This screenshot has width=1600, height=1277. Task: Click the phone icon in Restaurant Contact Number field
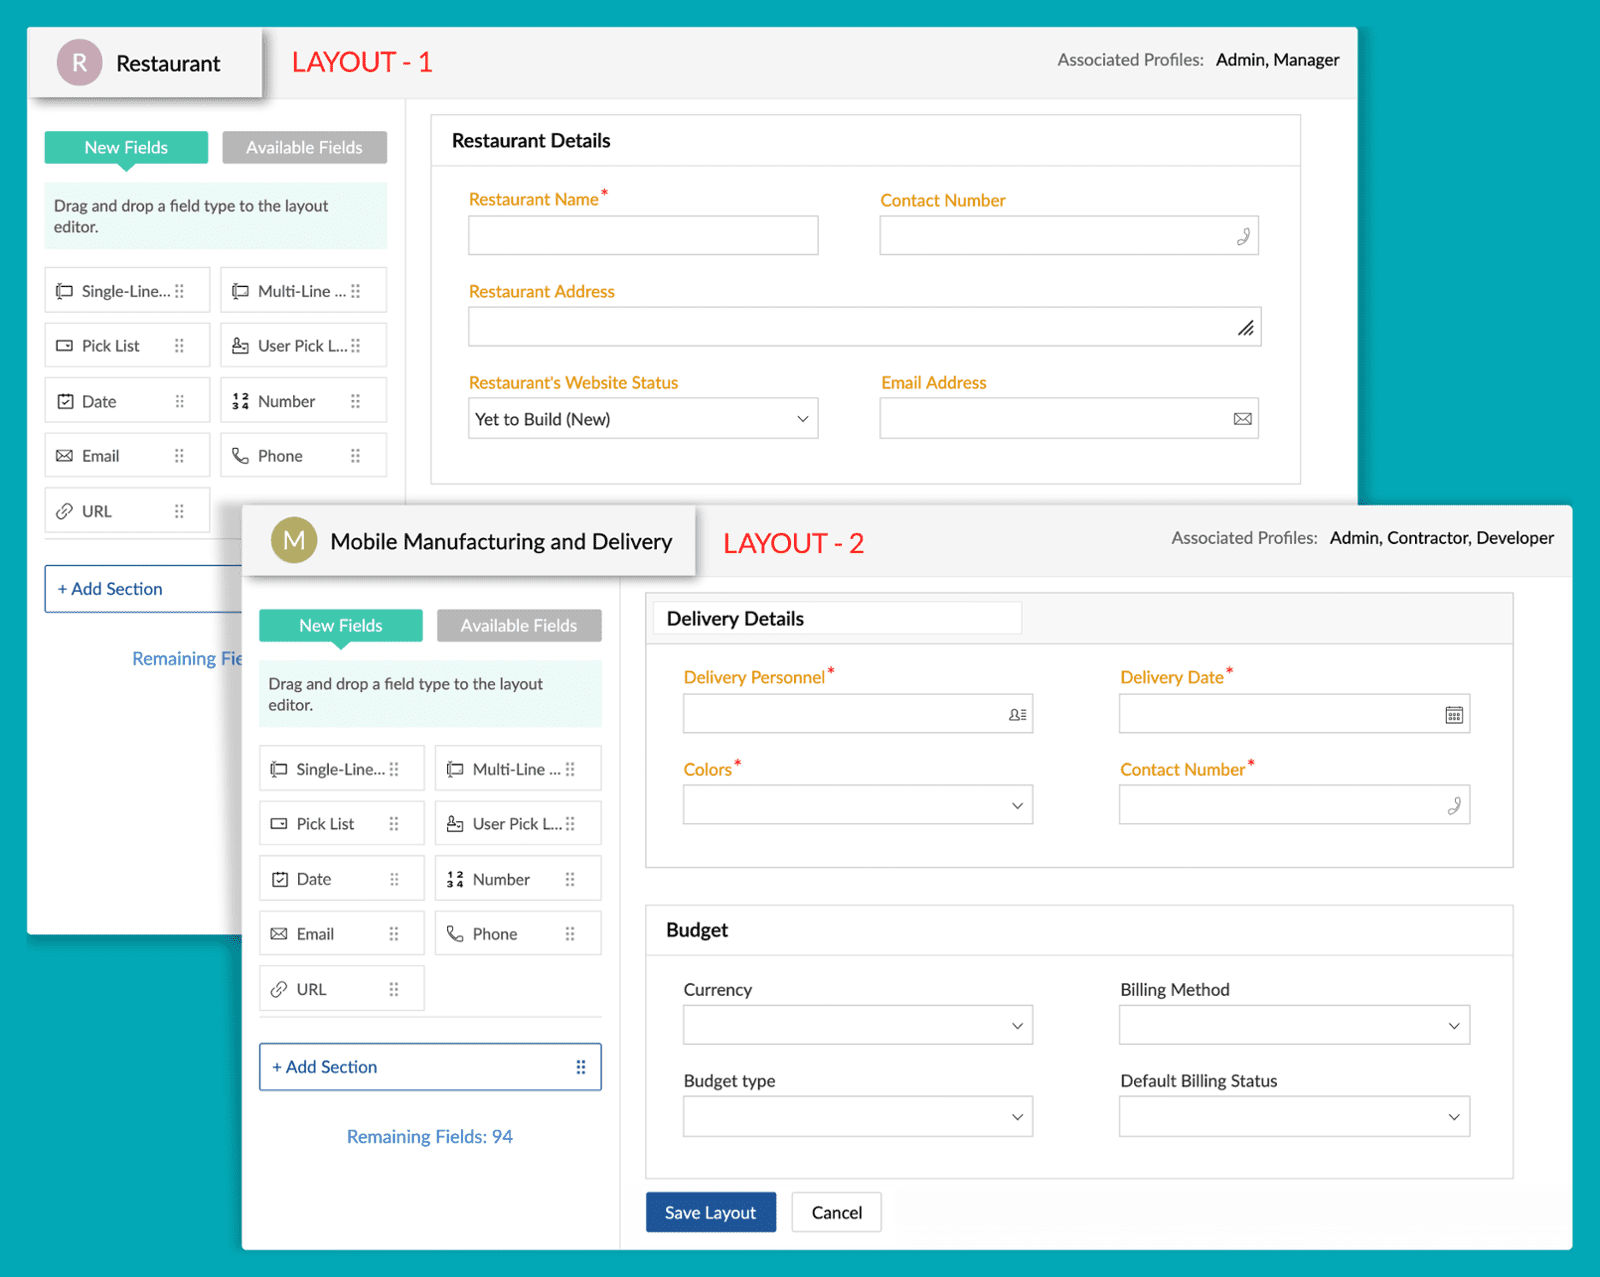click(1243, 237)
